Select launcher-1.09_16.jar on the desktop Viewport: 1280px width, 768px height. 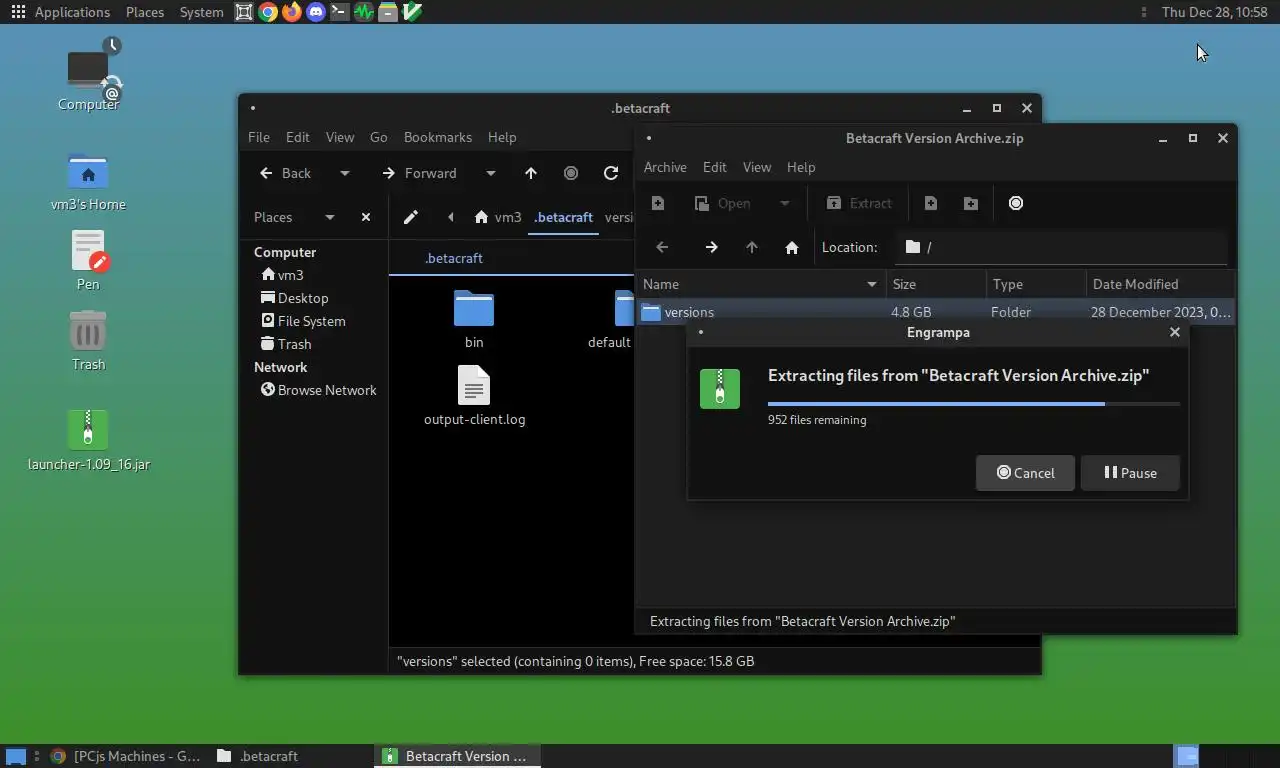pyautogui.click(x=88, y=440)
